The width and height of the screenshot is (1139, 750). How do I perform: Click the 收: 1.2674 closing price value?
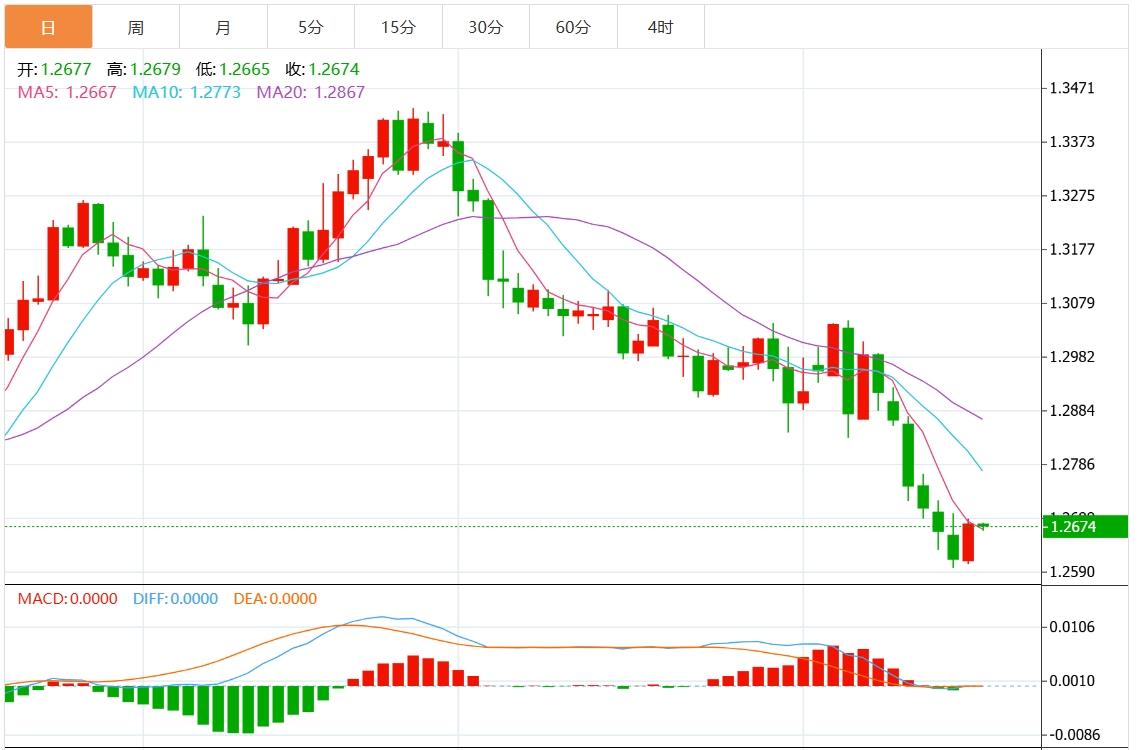click(x=322, y=70)
